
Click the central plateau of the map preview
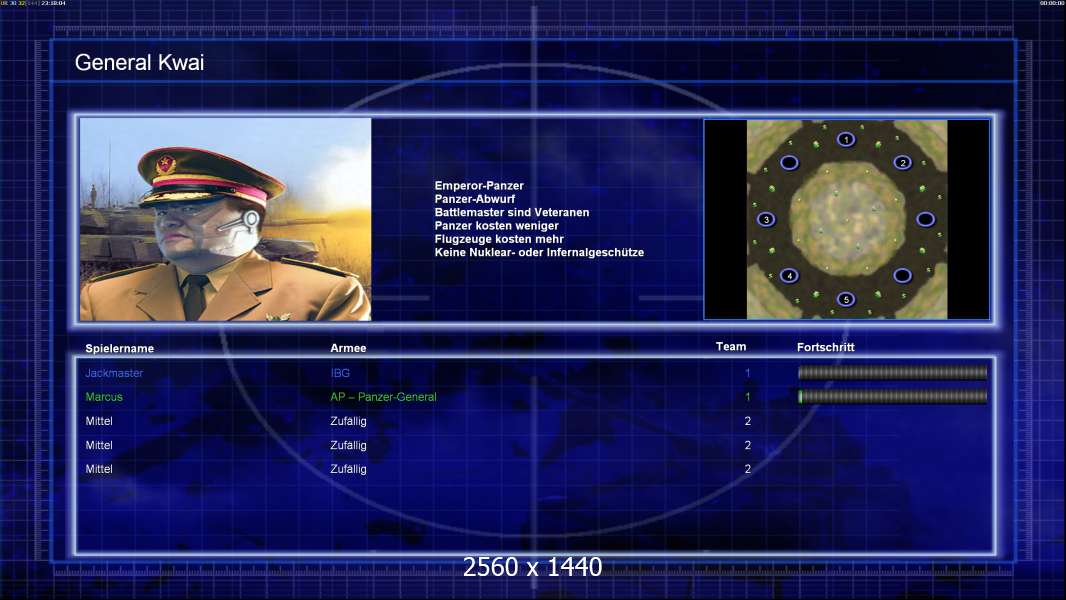point(847,219)
